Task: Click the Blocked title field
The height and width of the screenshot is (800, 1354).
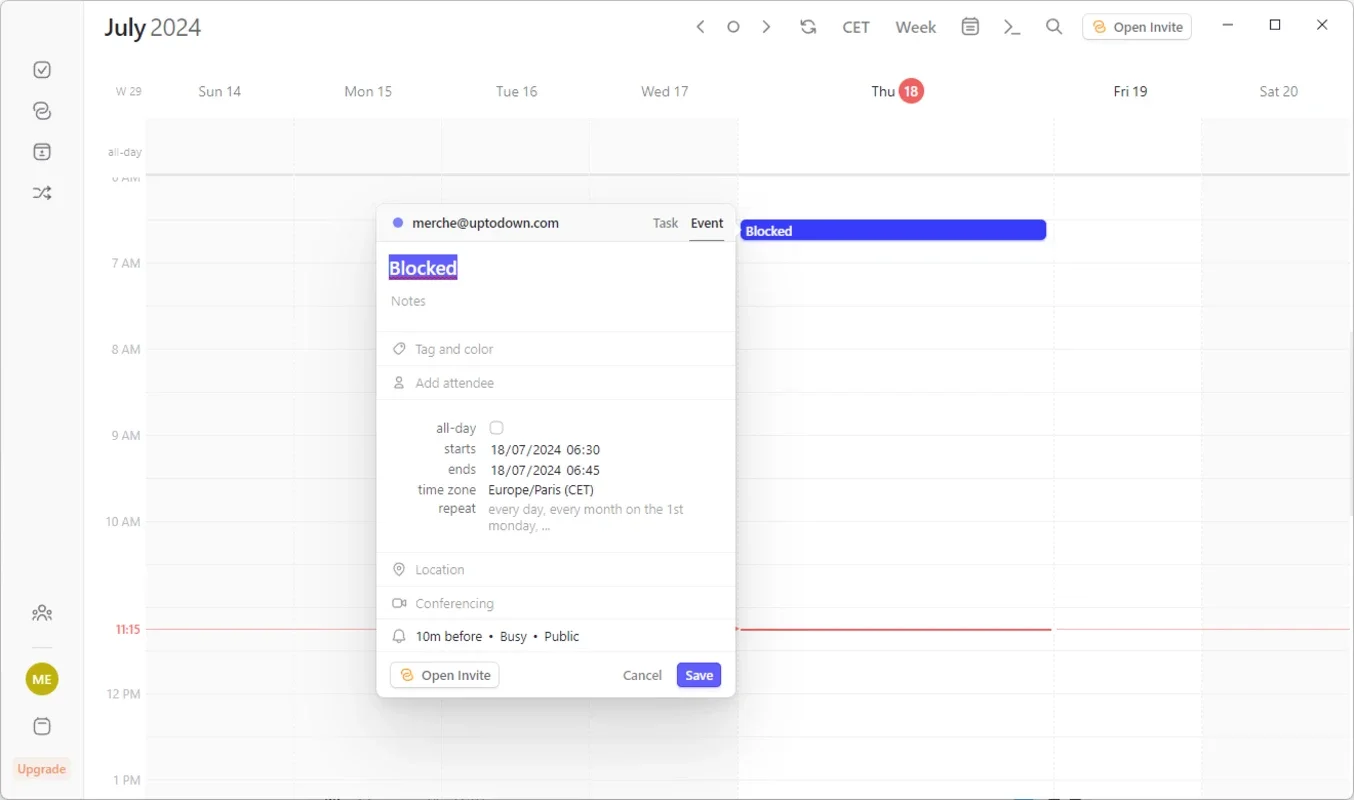Action: (423, 268)
